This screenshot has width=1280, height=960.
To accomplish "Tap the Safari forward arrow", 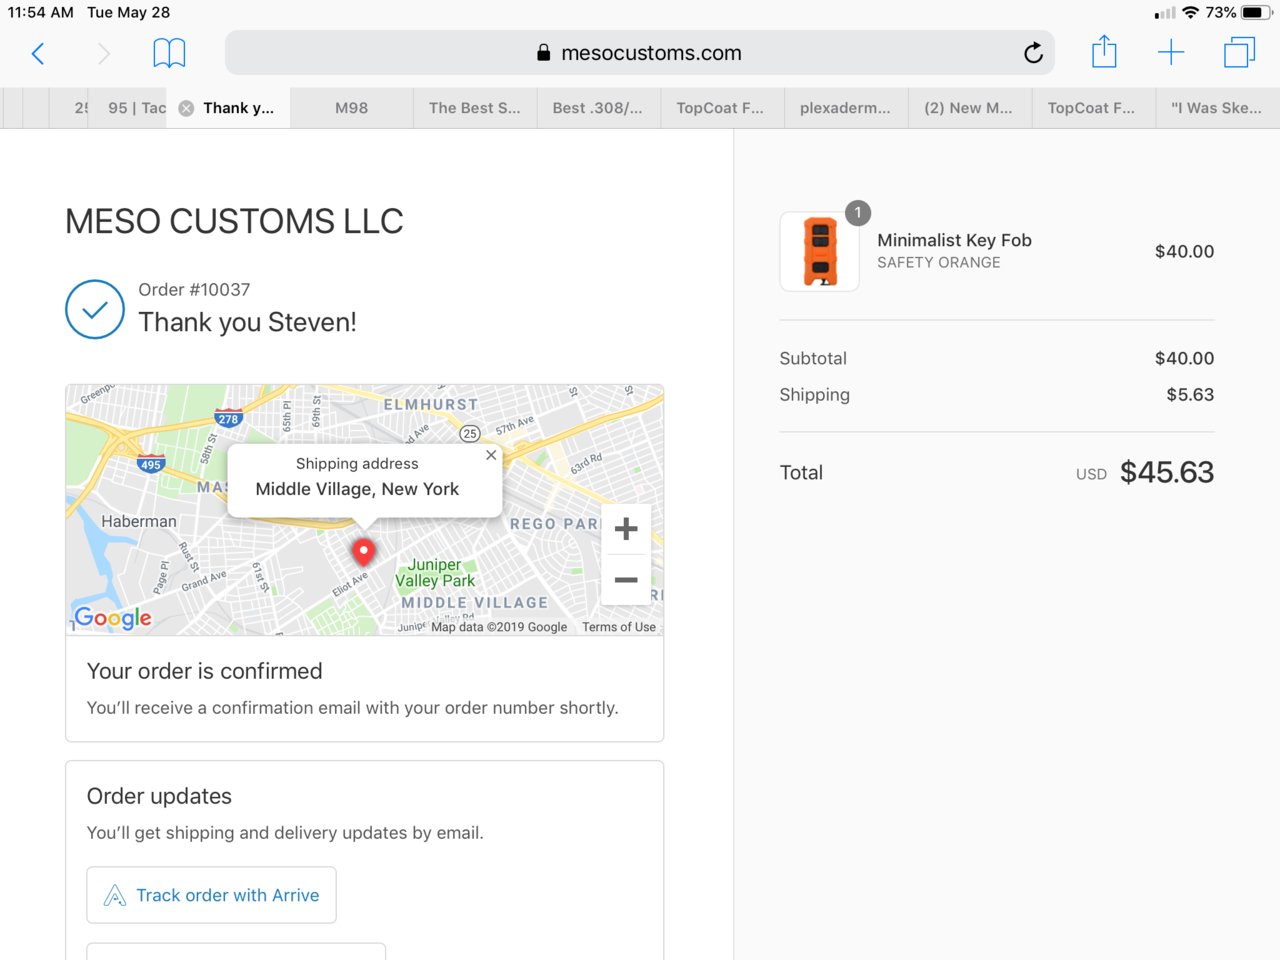I will (103, 53).
